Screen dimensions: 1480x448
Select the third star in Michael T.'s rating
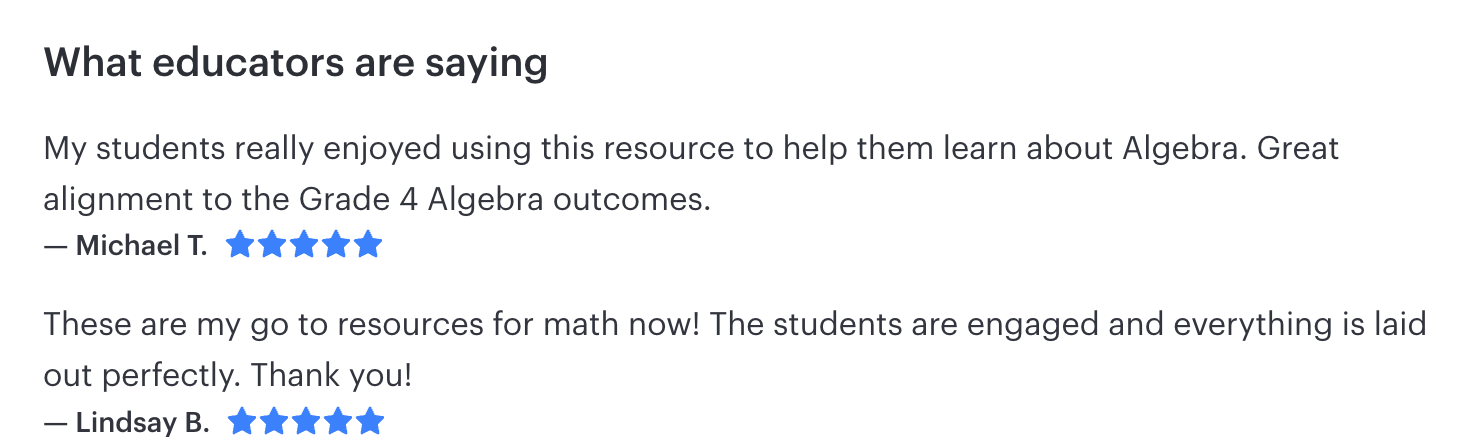click(x=304, y=245)
